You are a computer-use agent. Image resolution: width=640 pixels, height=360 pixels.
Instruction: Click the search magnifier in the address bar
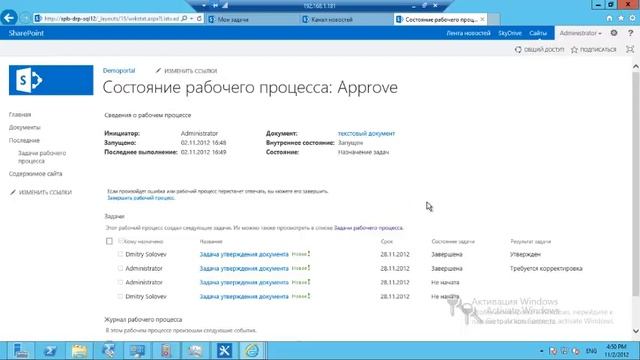tap(184, 18)
